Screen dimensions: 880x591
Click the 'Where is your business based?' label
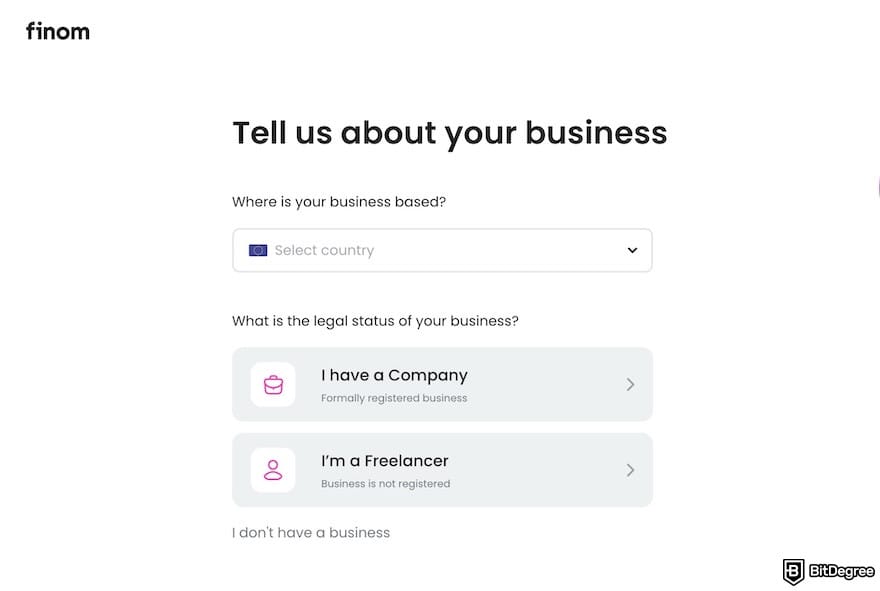coord(339,201)
